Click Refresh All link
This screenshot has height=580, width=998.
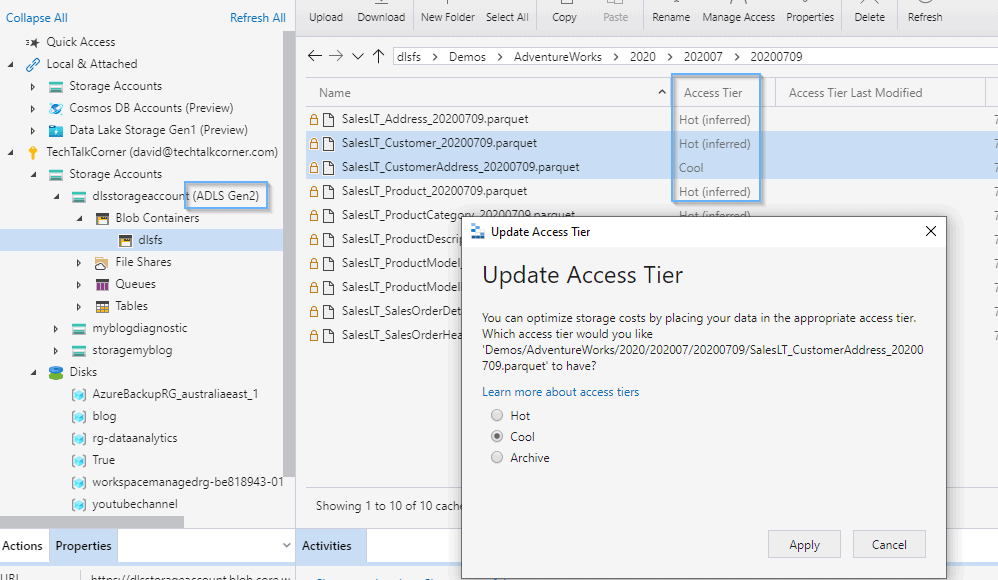pyautogui.click(x=258, y=18)
